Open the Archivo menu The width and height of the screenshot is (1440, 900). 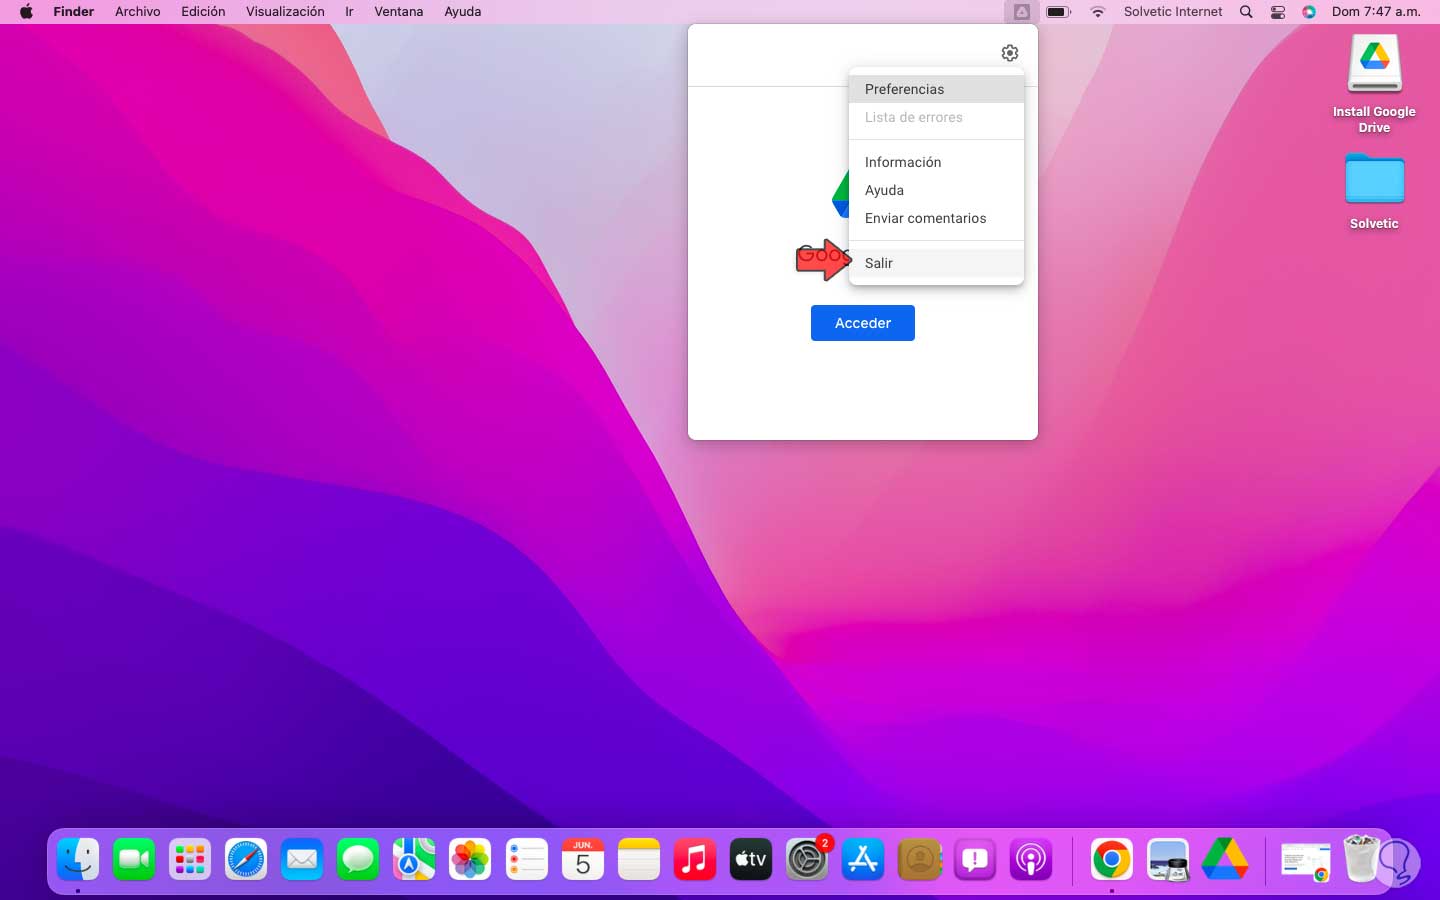[138, 12]
